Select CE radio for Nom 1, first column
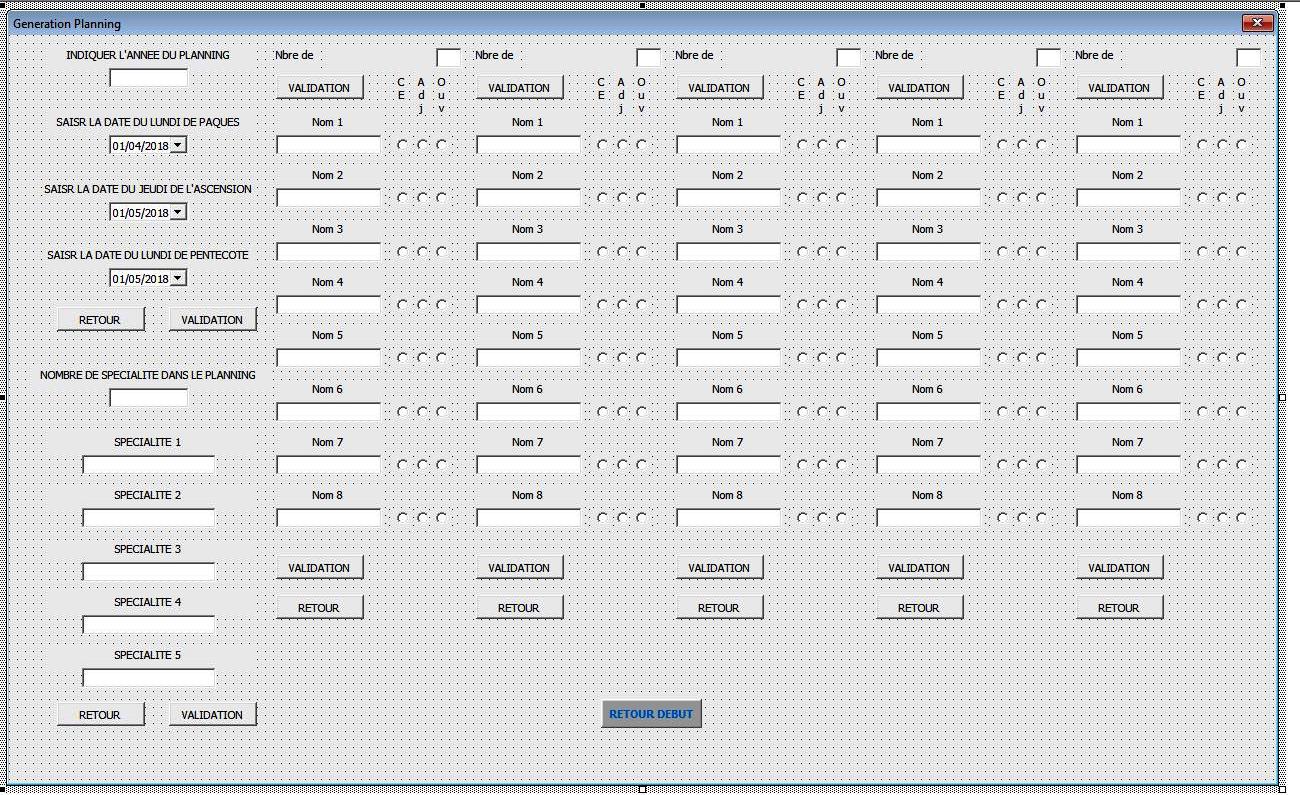The height and width of the screenshot is (795, 1300). click(x=402, y=145)
